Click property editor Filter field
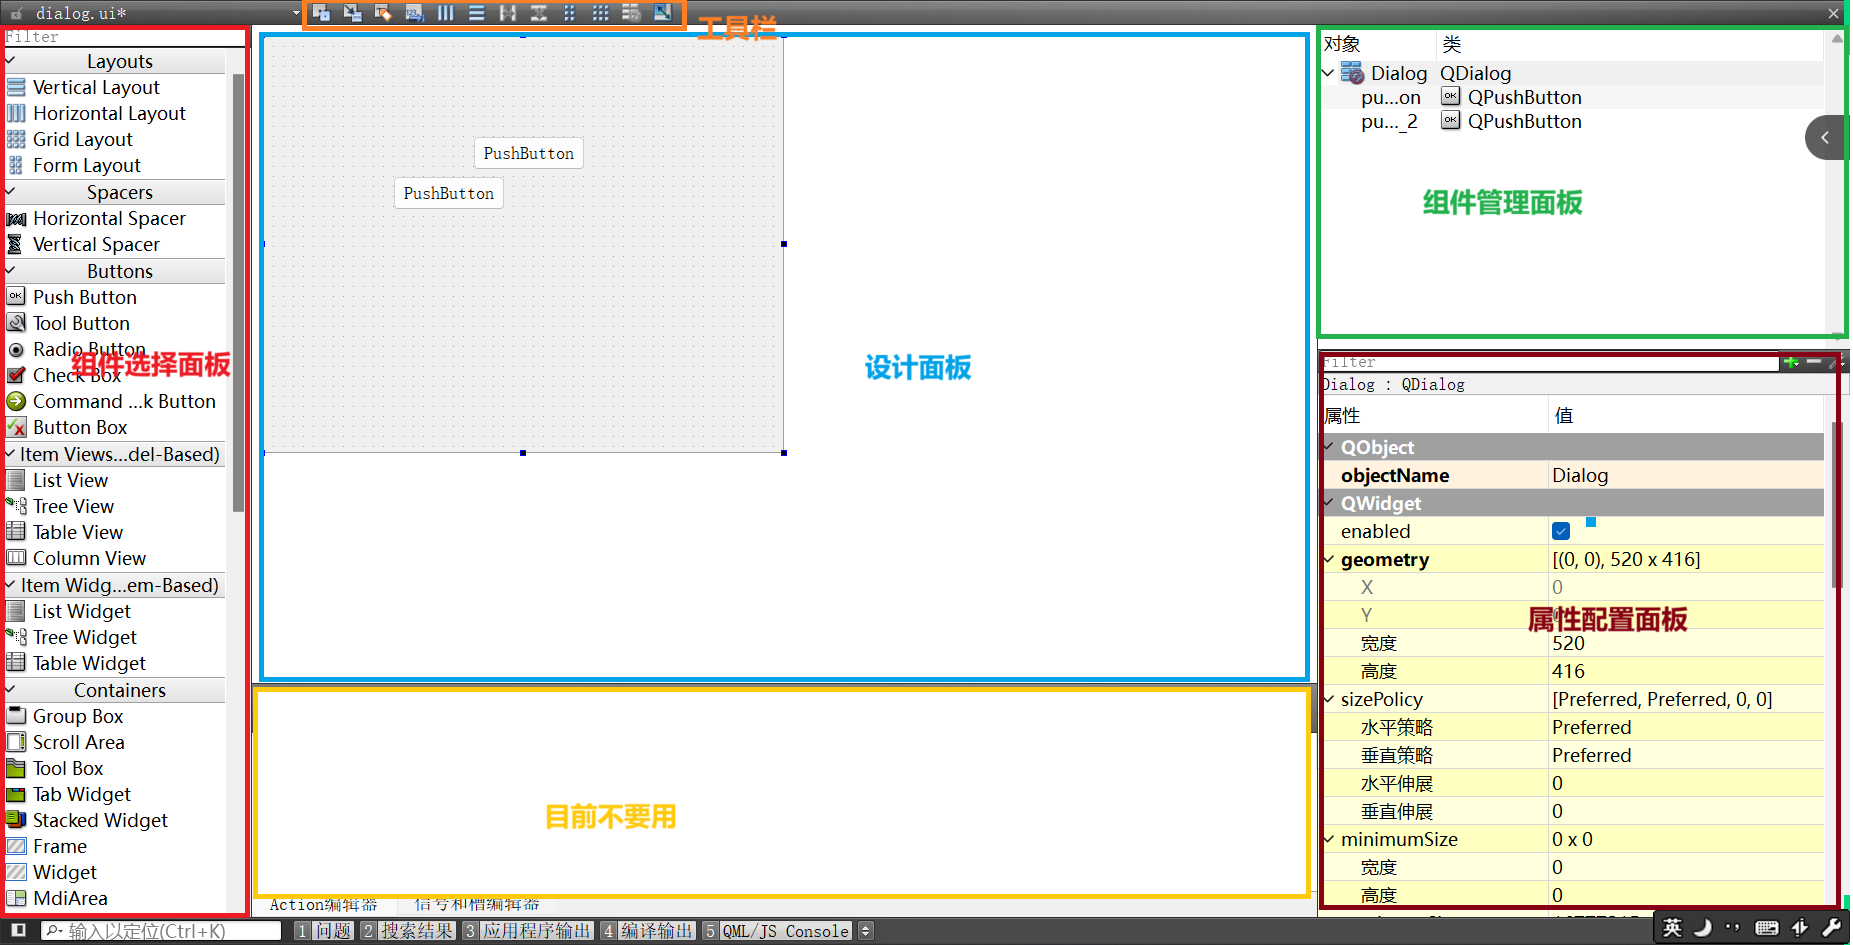 (1550, 362)
